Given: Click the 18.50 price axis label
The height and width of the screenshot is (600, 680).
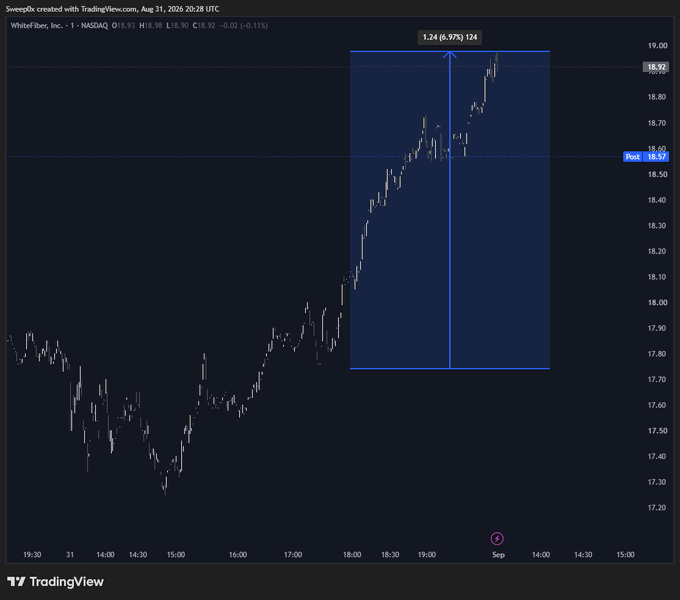Looking at the screenshot, I should point(657,174).
